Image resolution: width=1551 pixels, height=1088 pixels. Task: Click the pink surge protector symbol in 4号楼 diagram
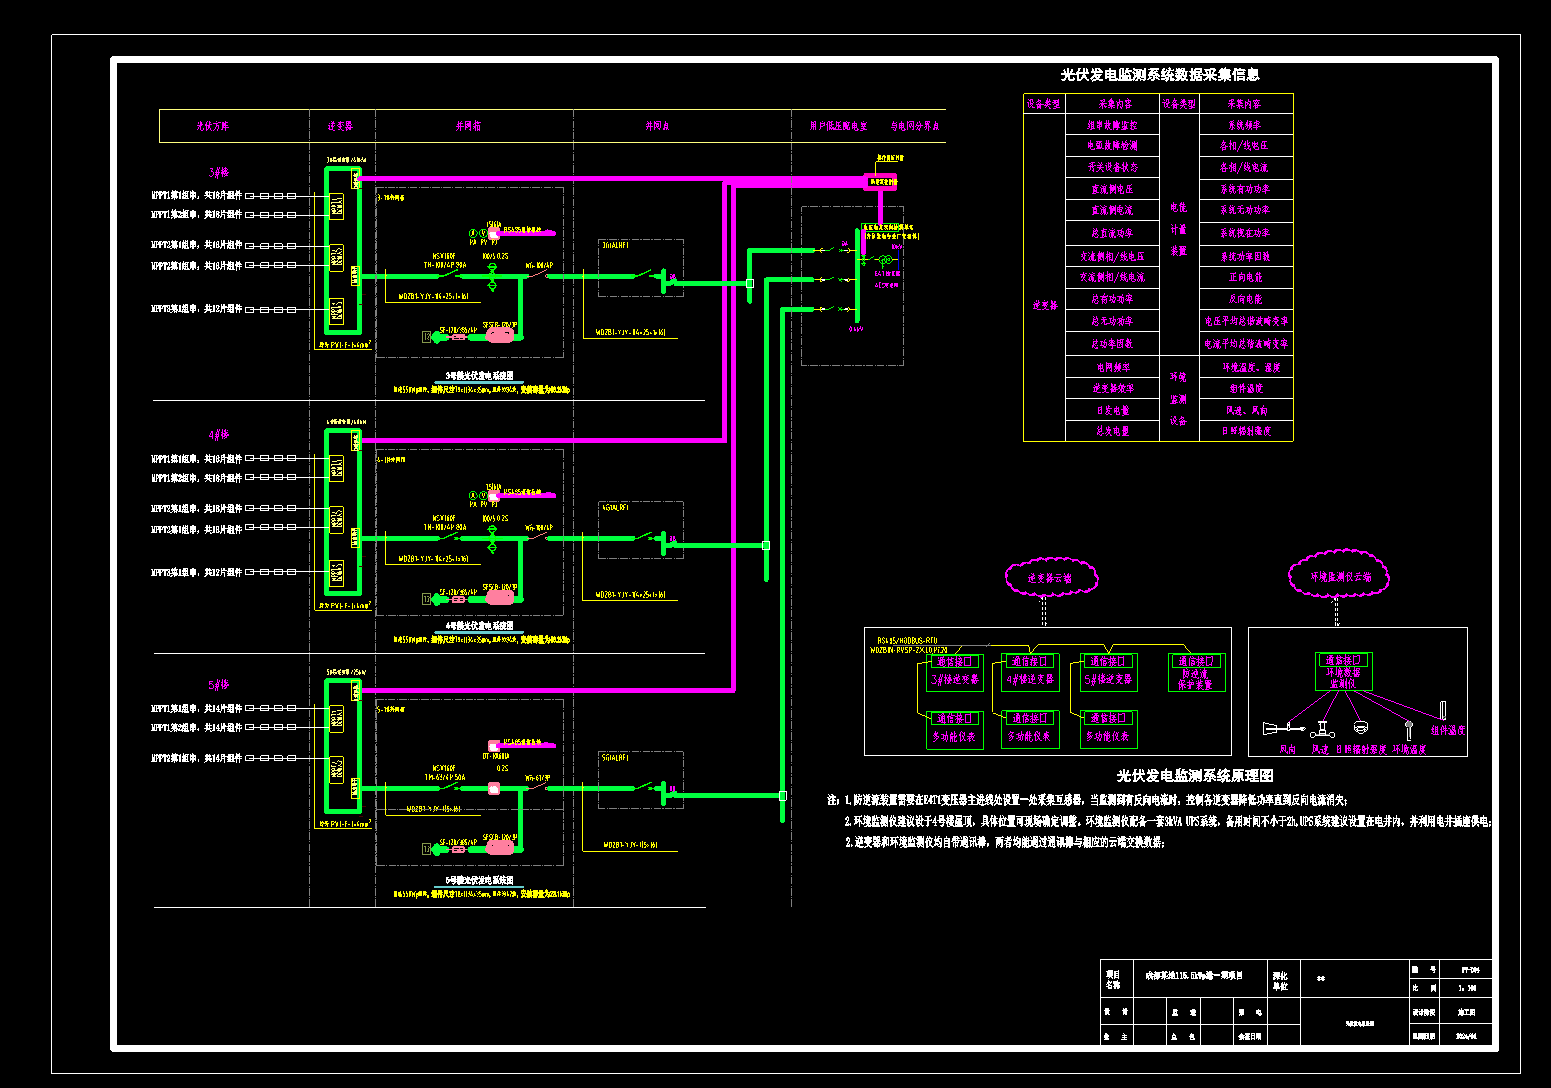[x=499, y=597]
